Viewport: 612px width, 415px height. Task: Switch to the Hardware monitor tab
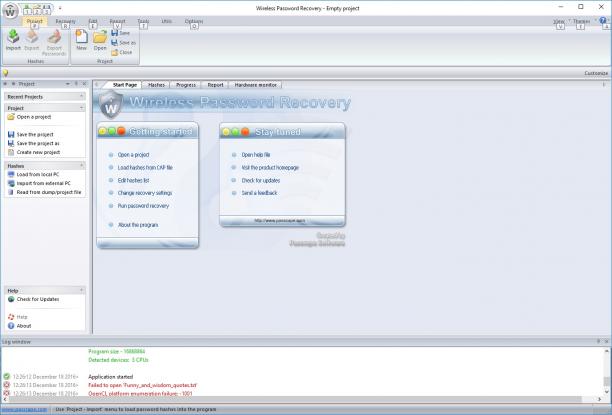(x=256, y=85)
